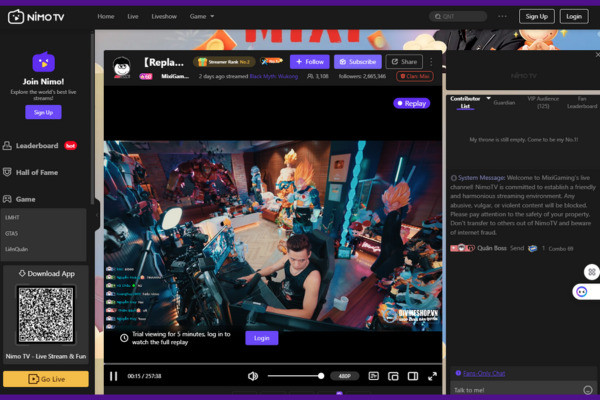Select the Contributor List tab
Viewport: 600px width, 400px height.
click(465, 102)
